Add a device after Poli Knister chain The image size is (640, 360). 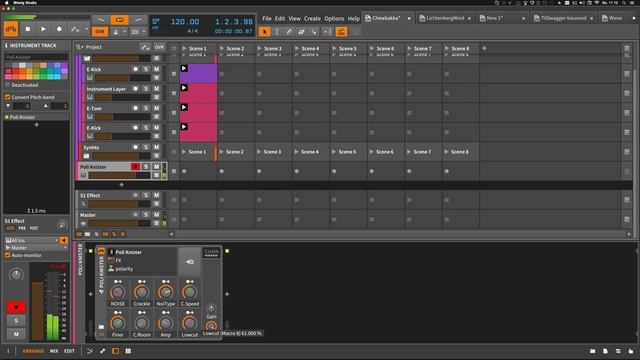coord(227,294)
